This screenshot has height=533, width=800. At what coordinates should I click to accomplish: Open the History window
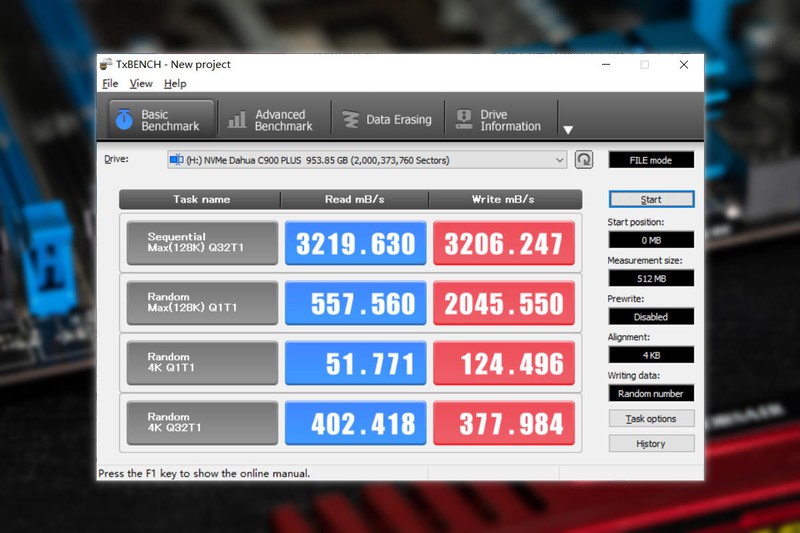[651, 444]
